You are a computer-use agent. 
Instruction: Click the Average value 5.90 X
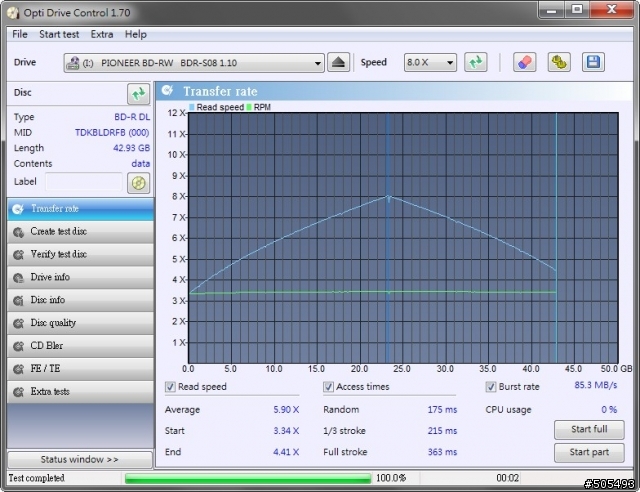tap(286, 410)
